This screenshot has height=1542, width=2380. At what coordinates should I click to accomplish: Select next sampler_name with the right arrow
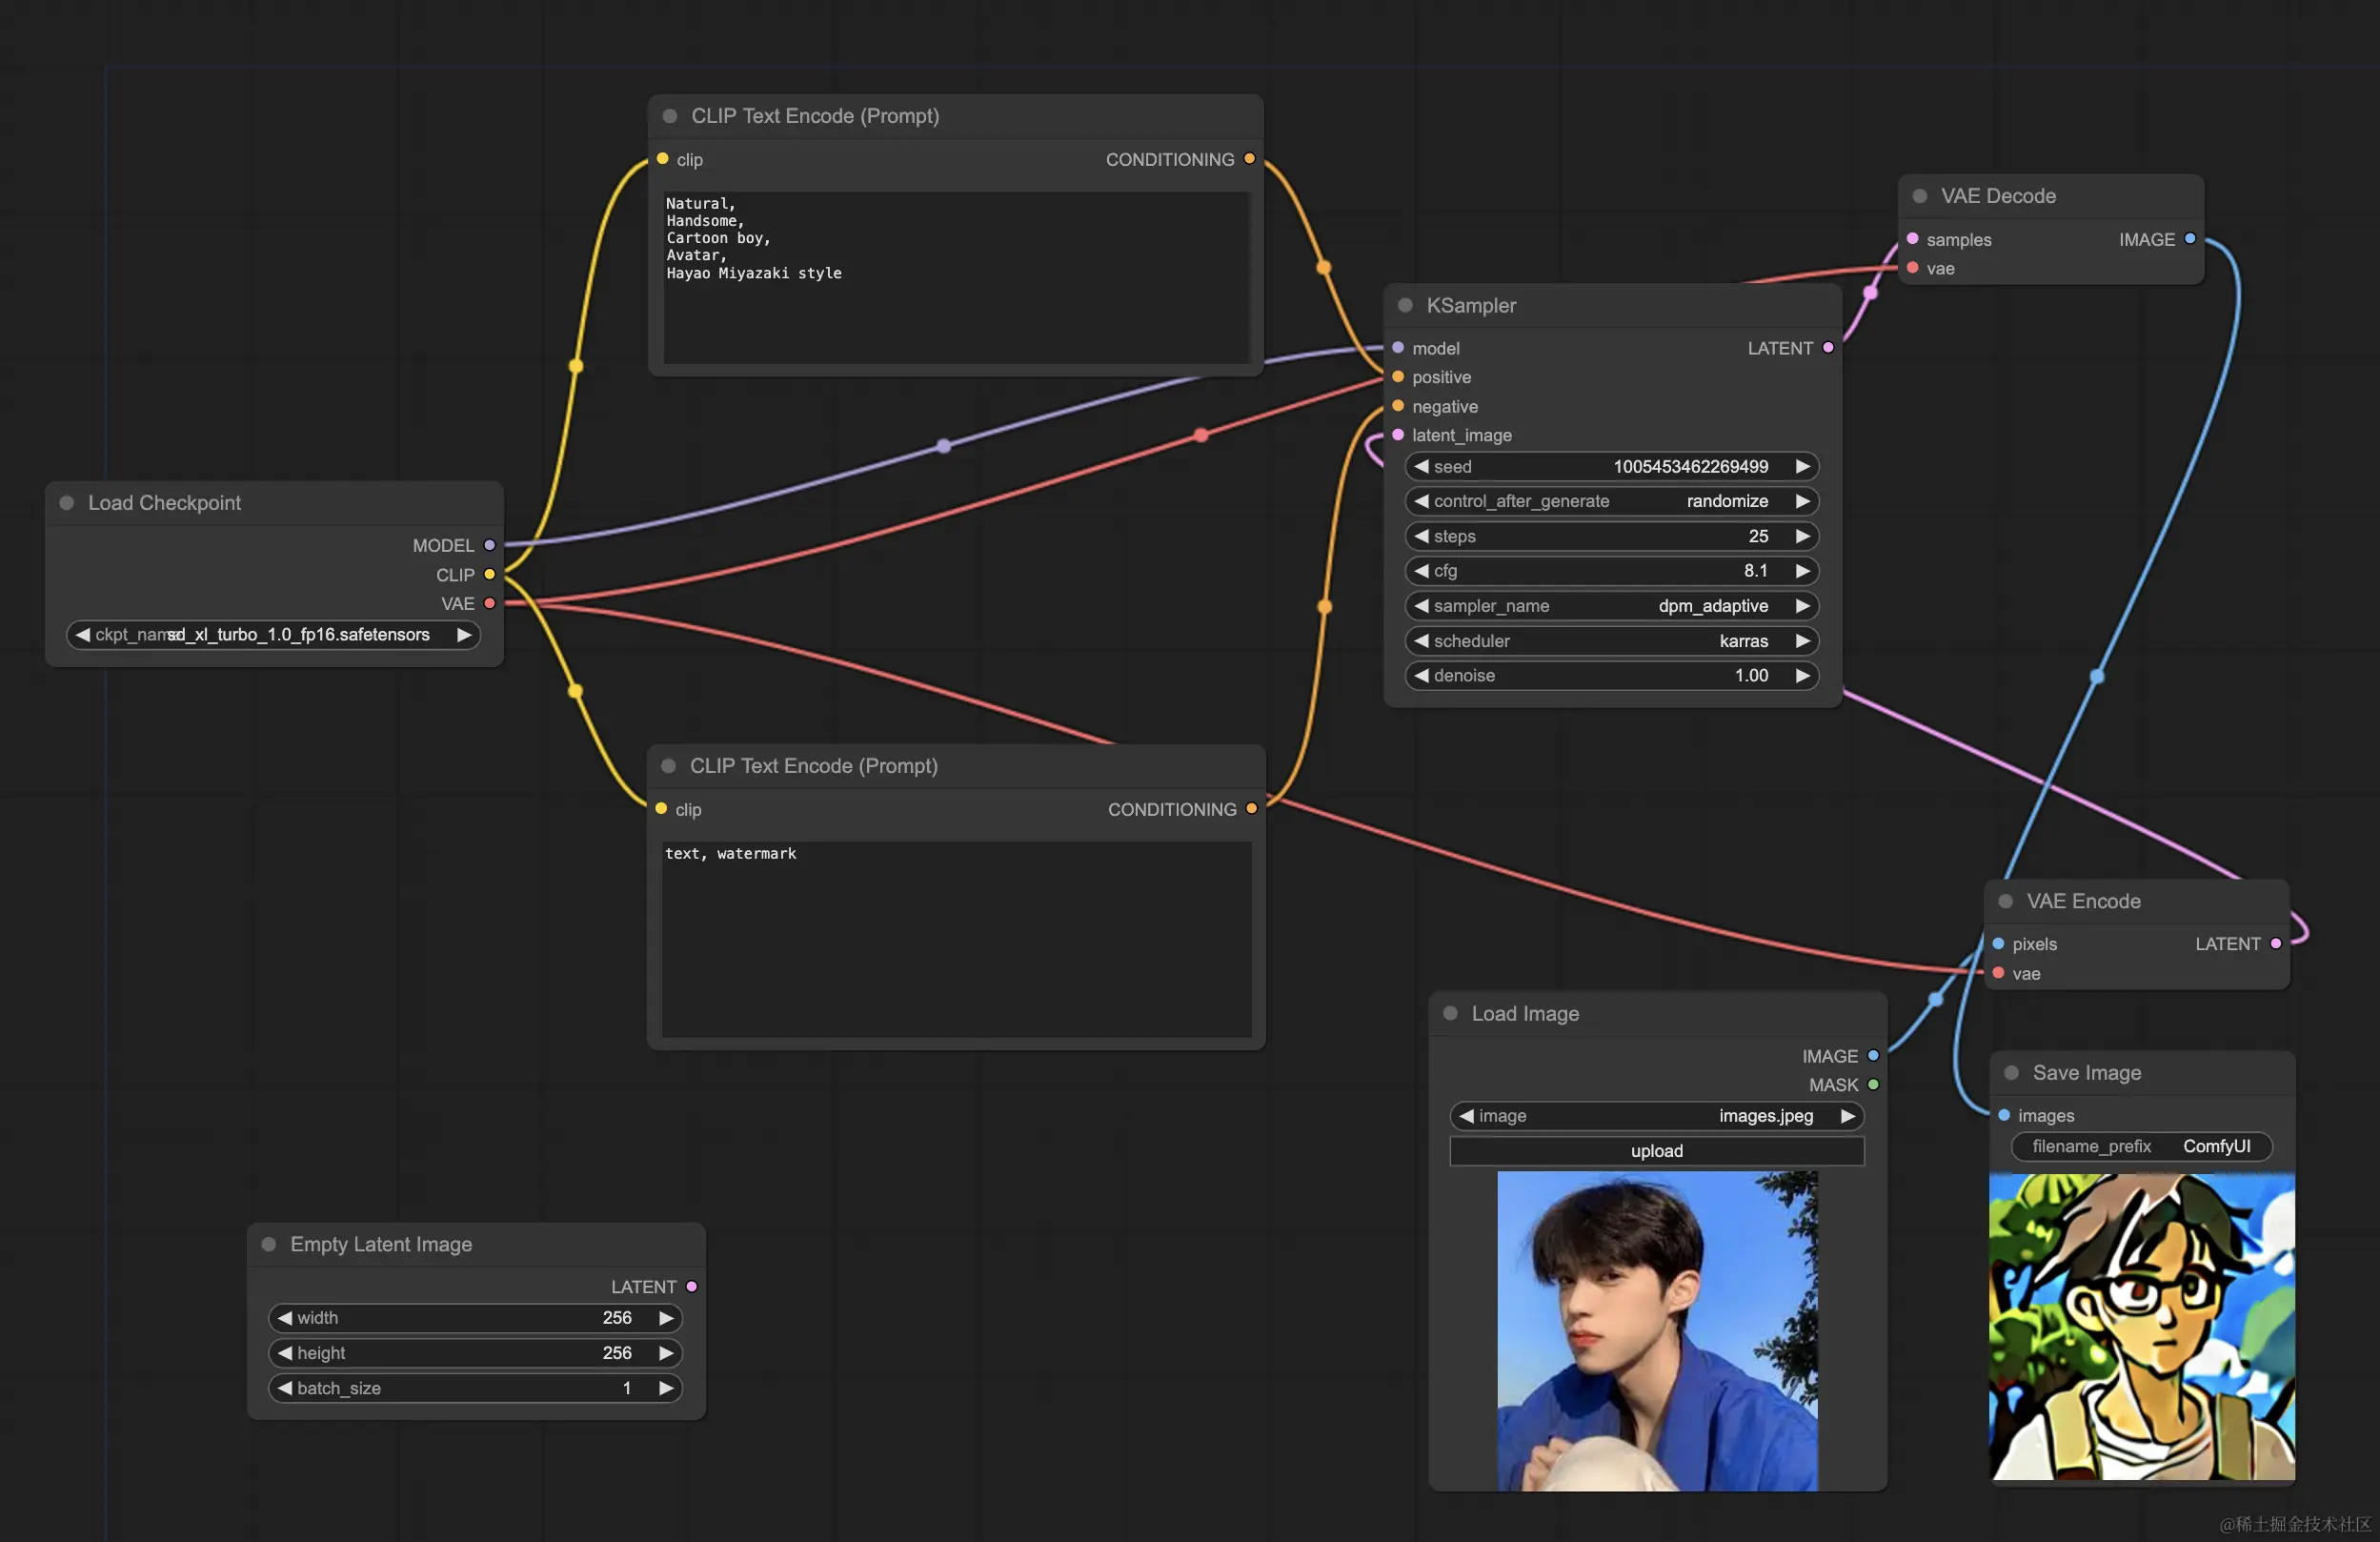[1802, 606]
